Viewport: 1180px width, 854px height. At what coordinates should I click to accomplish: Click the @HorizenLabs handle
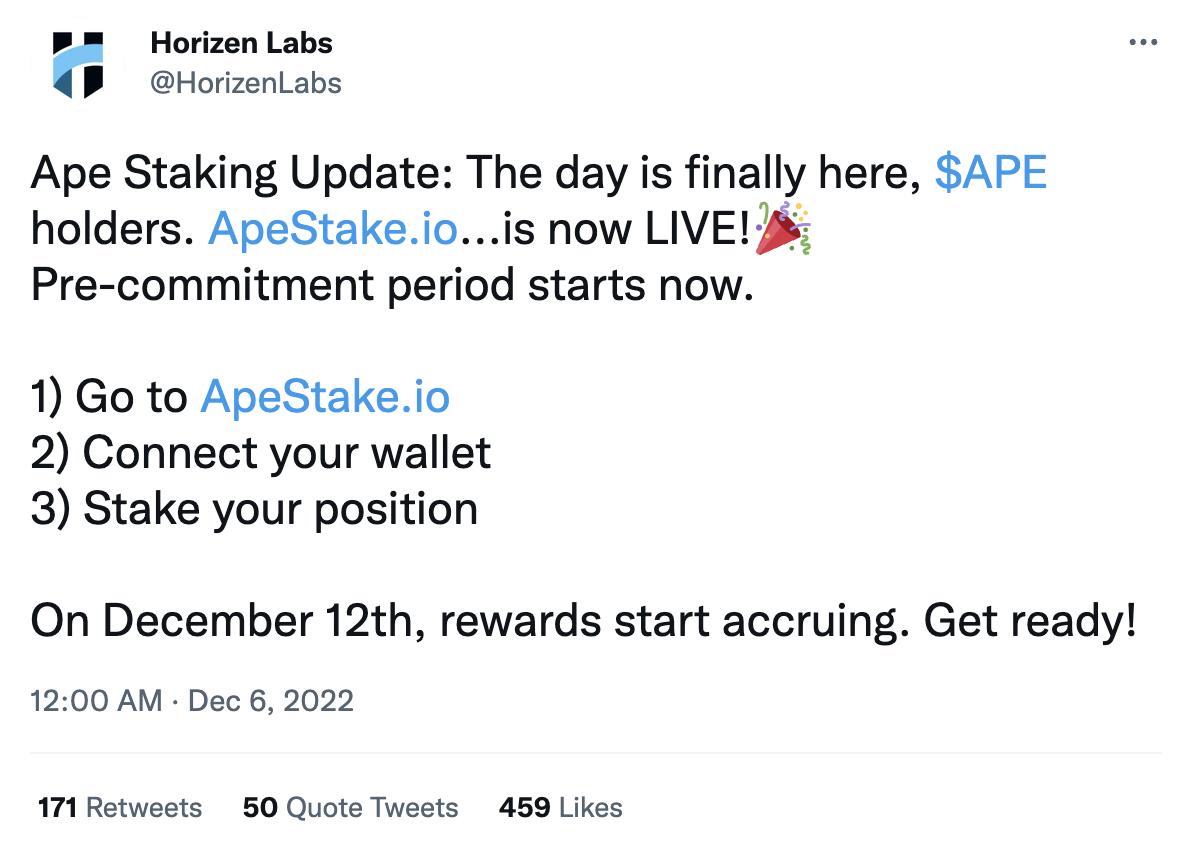pos(245,83)
